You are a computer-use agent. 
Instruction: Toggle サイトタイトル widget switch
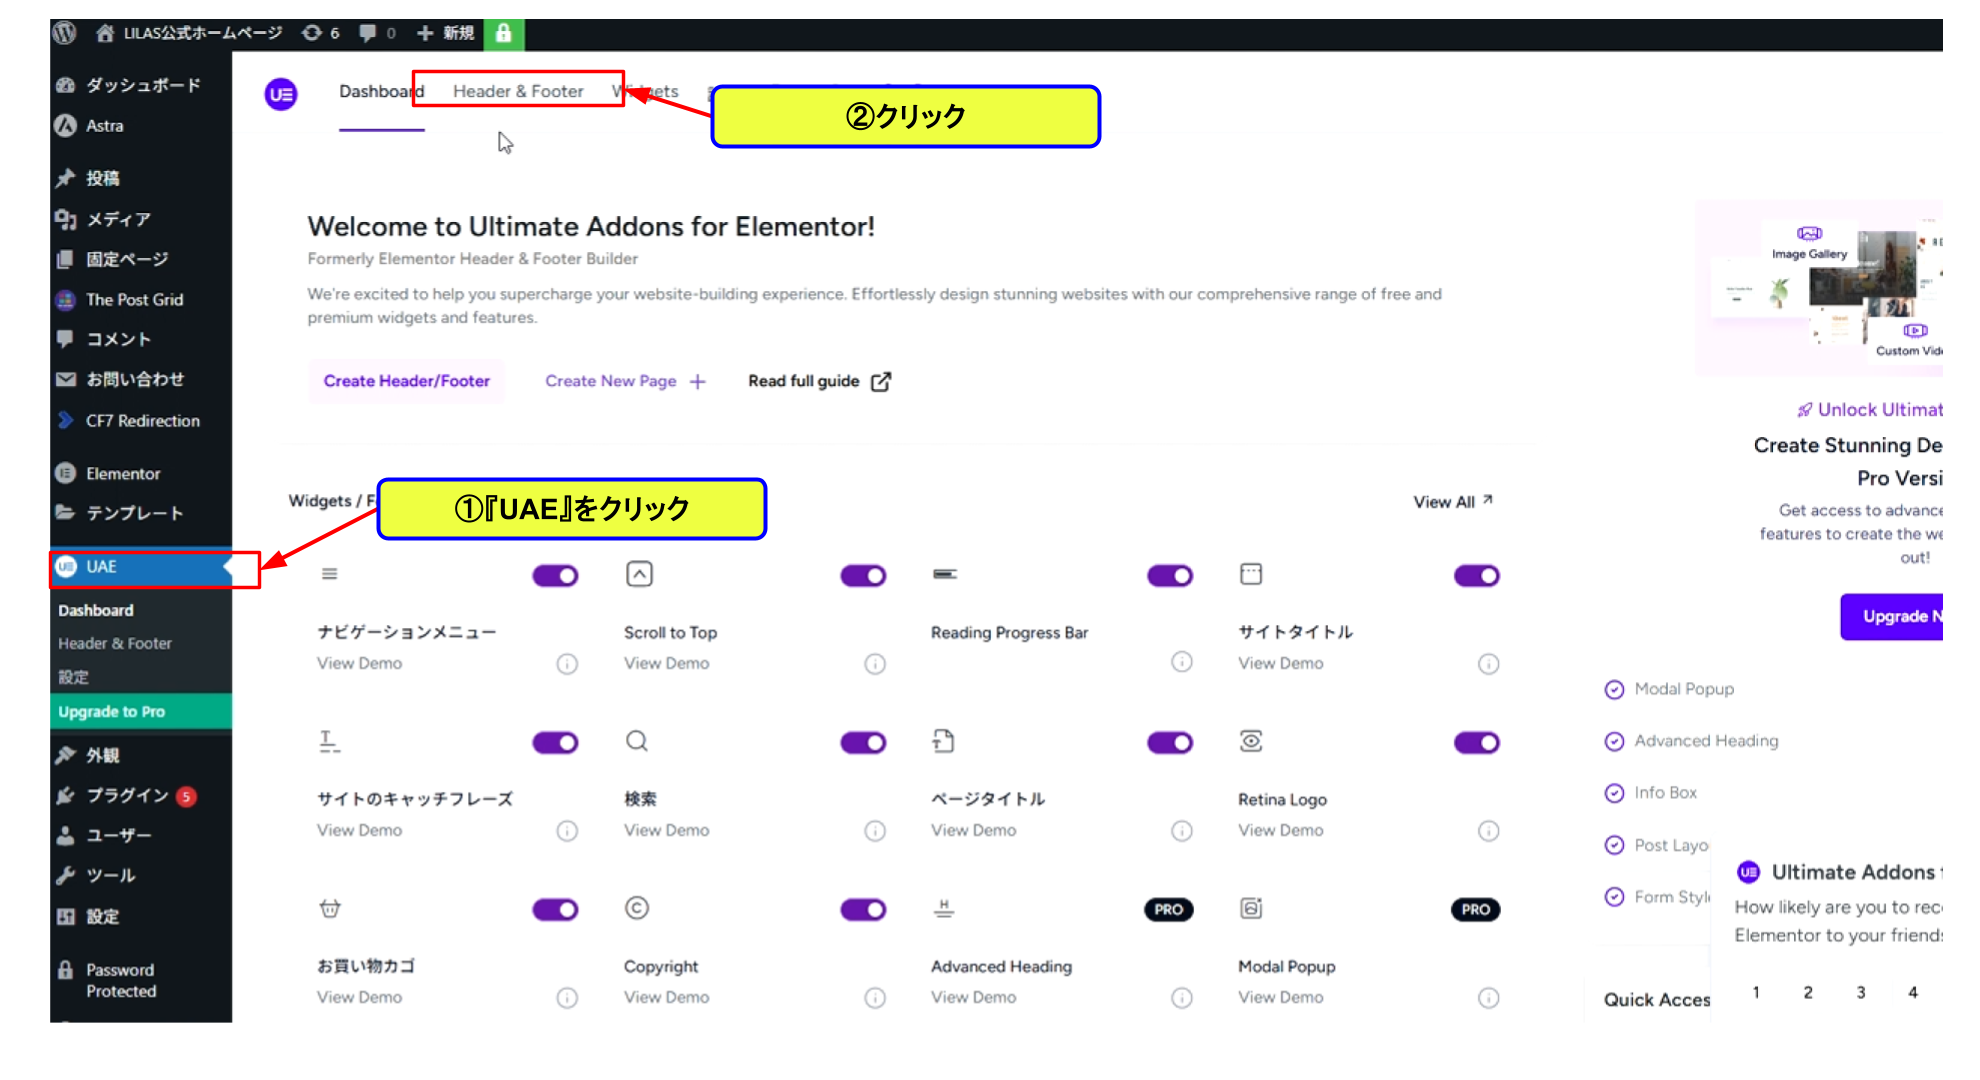coord(1476,576)
